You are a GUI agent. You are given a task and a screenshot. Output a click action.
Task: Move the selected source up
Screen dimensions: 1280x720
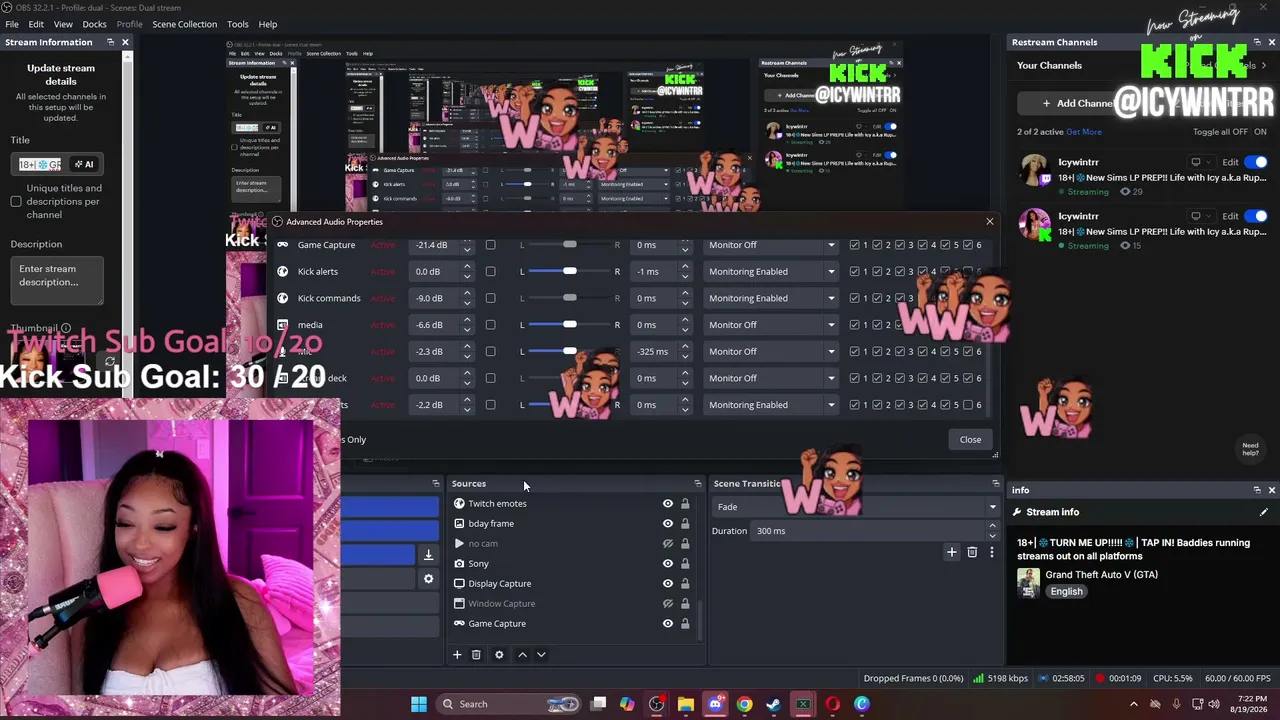click(x=522, y=655)
